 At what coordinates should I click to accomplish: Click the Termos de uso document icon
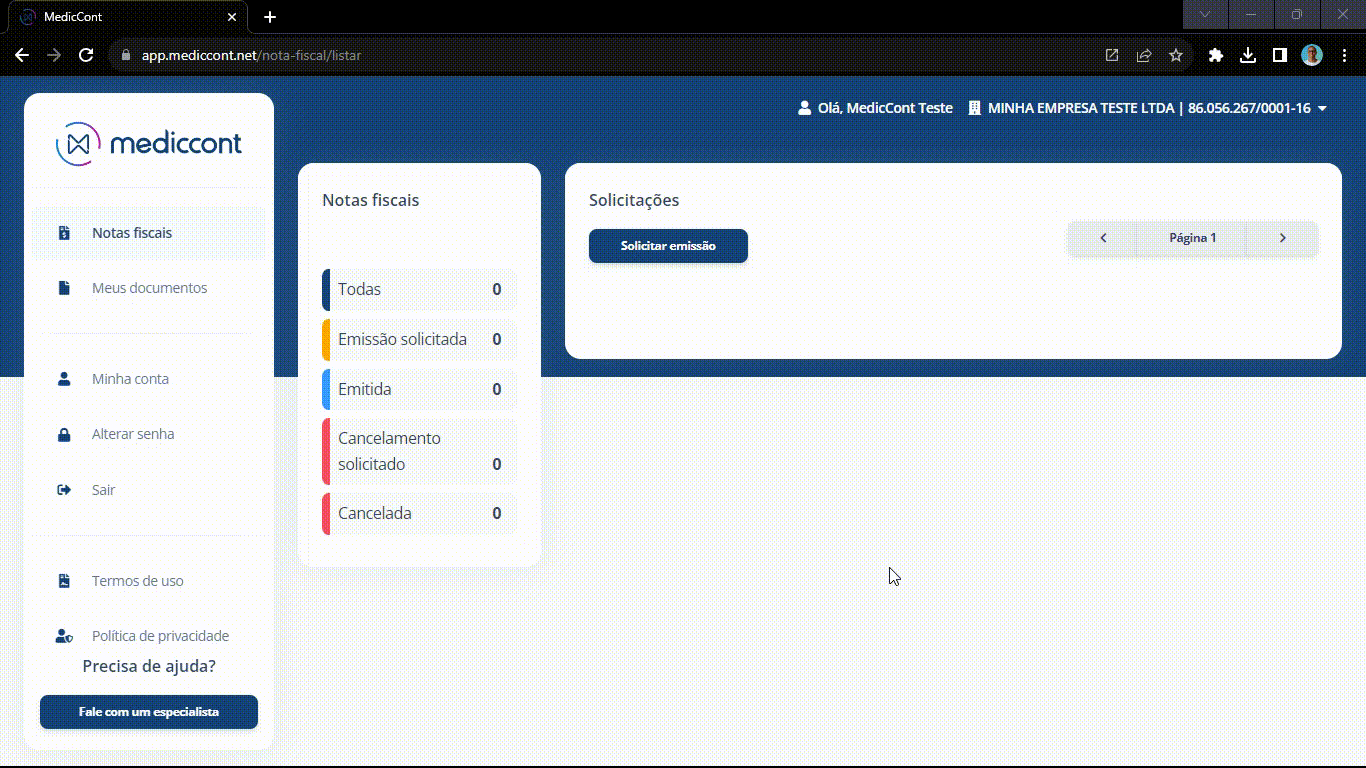pyautogui.click(x=64, y=581)
